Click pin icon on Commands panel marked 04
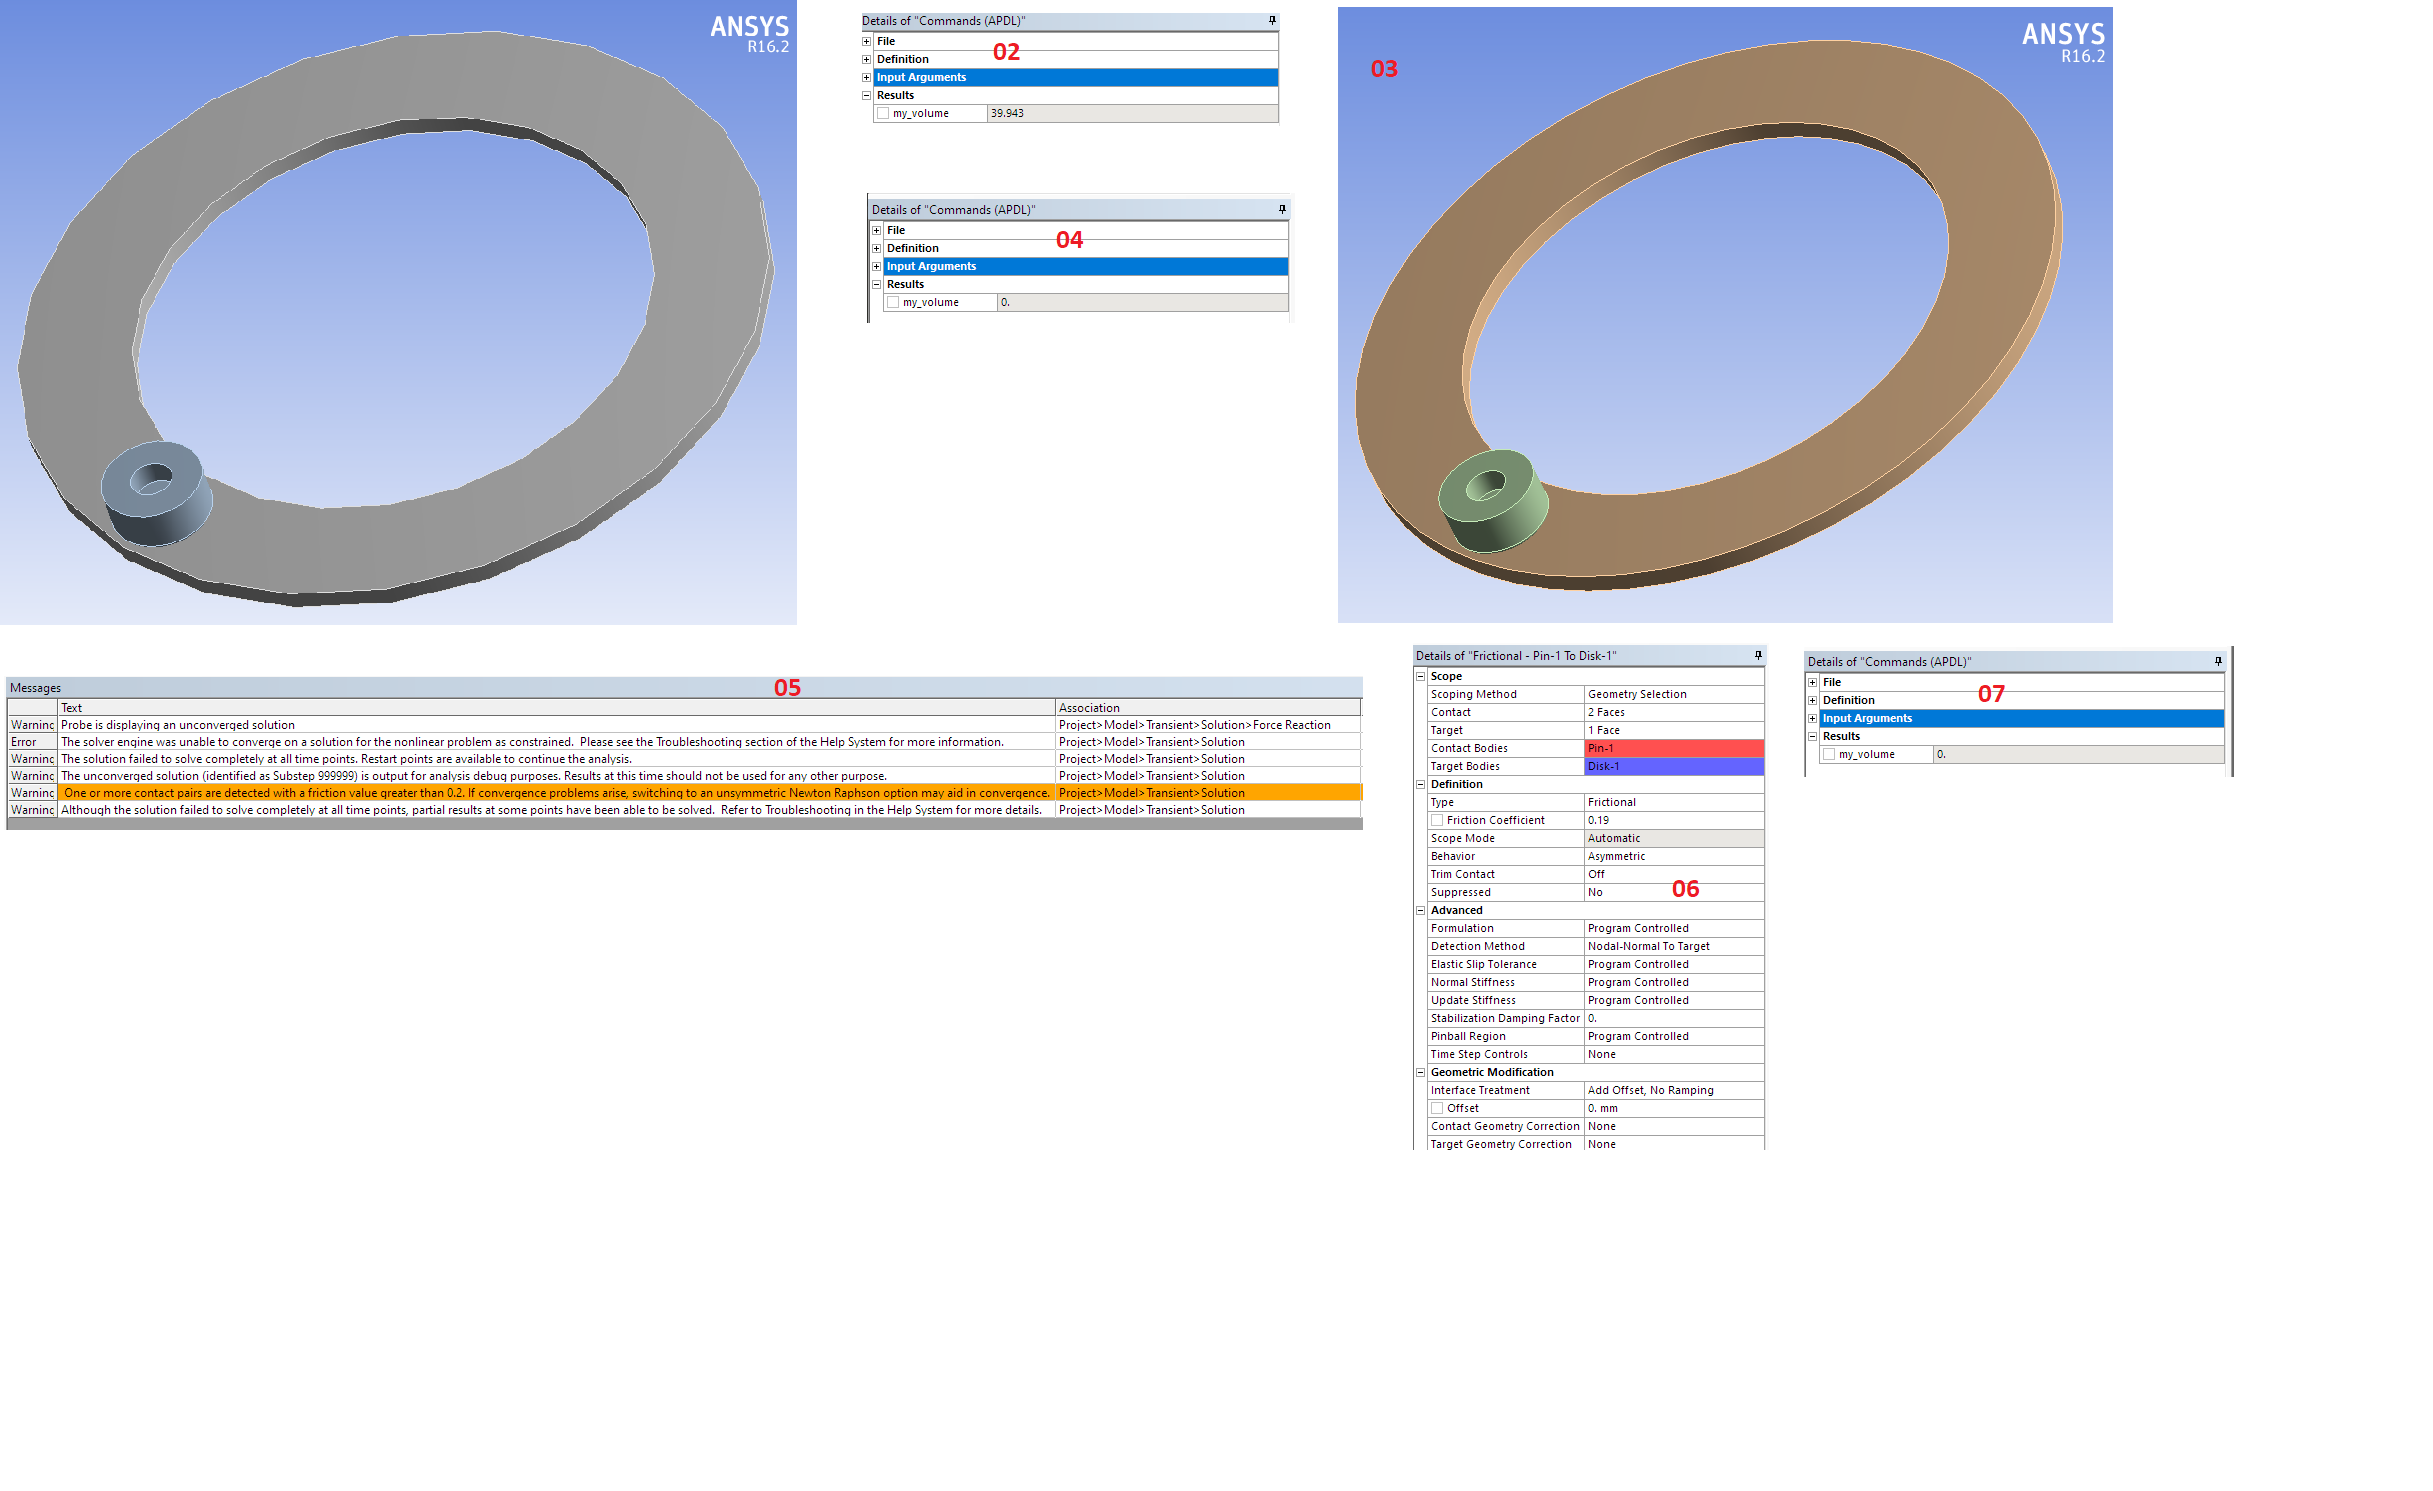 click(x=1282, y=210)
